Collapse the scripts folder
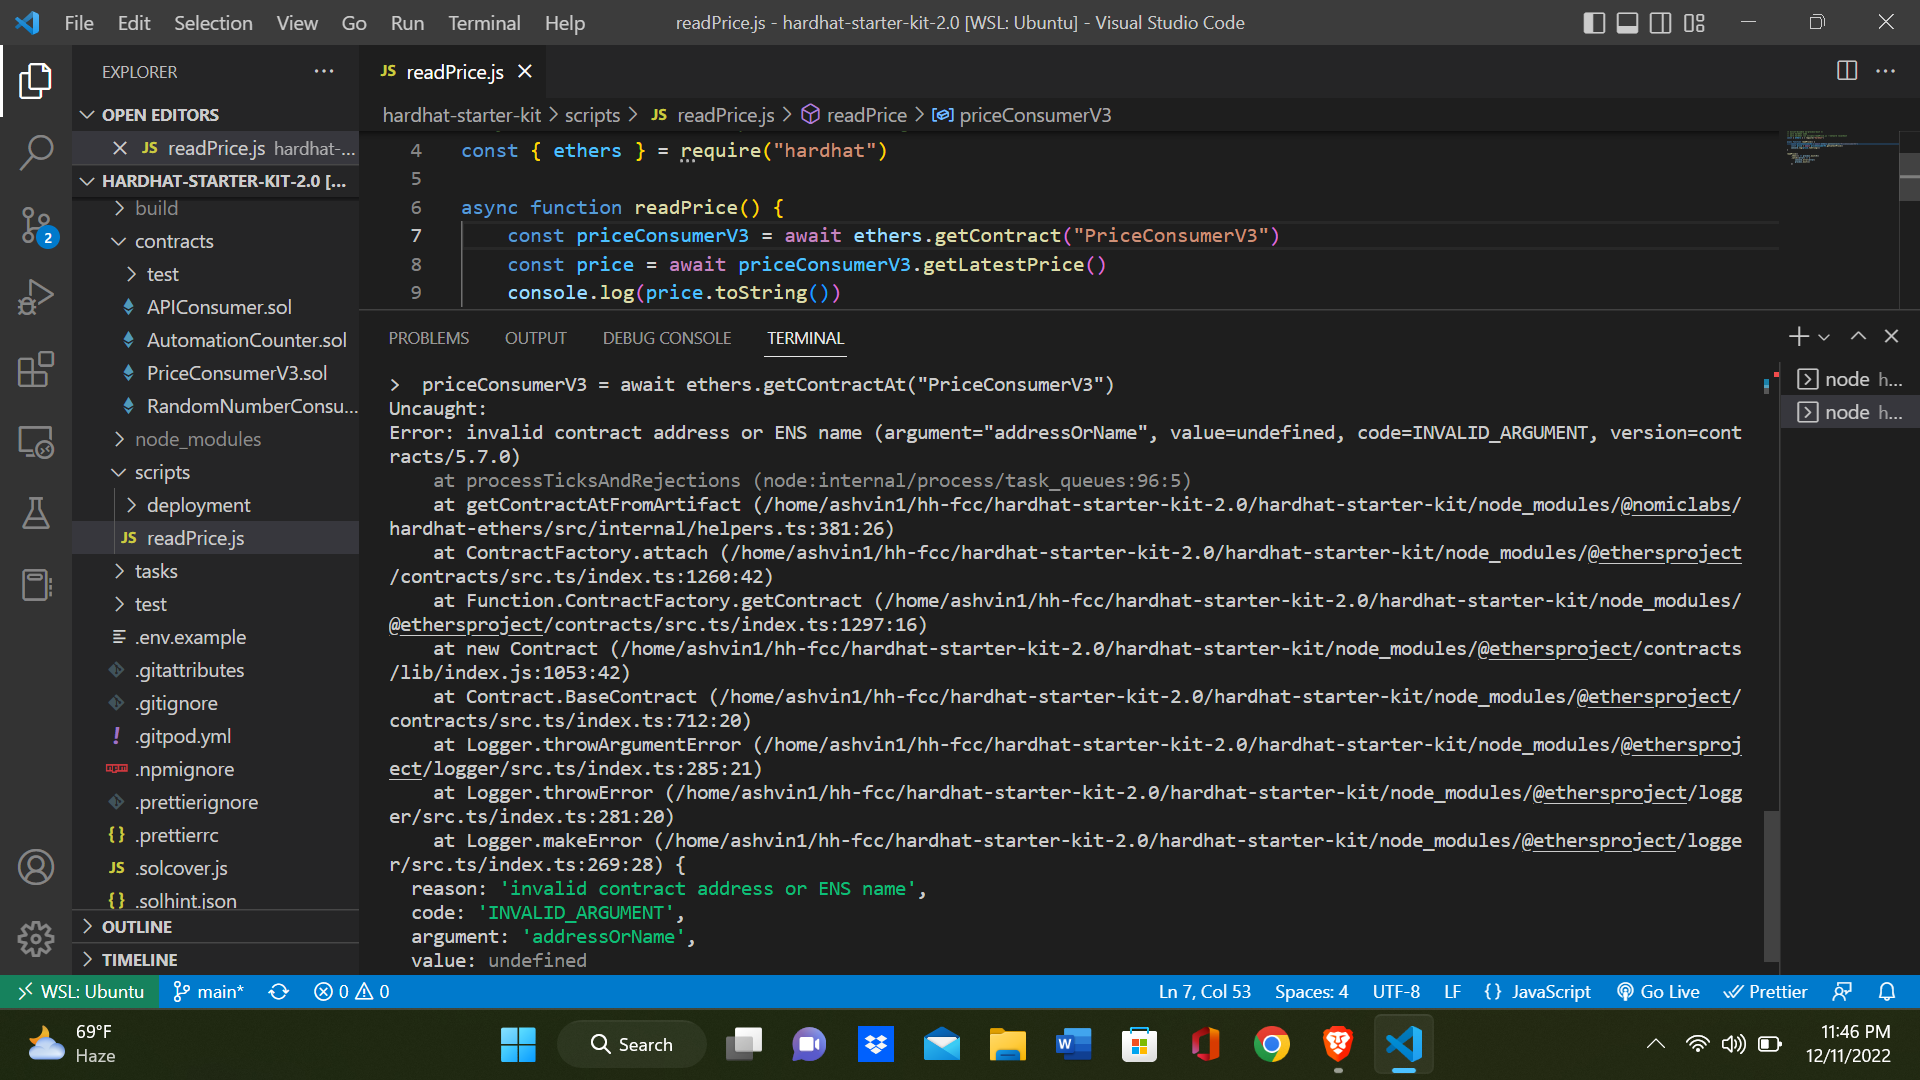This screenshot has width=1920, height=1080. [216, 472]
